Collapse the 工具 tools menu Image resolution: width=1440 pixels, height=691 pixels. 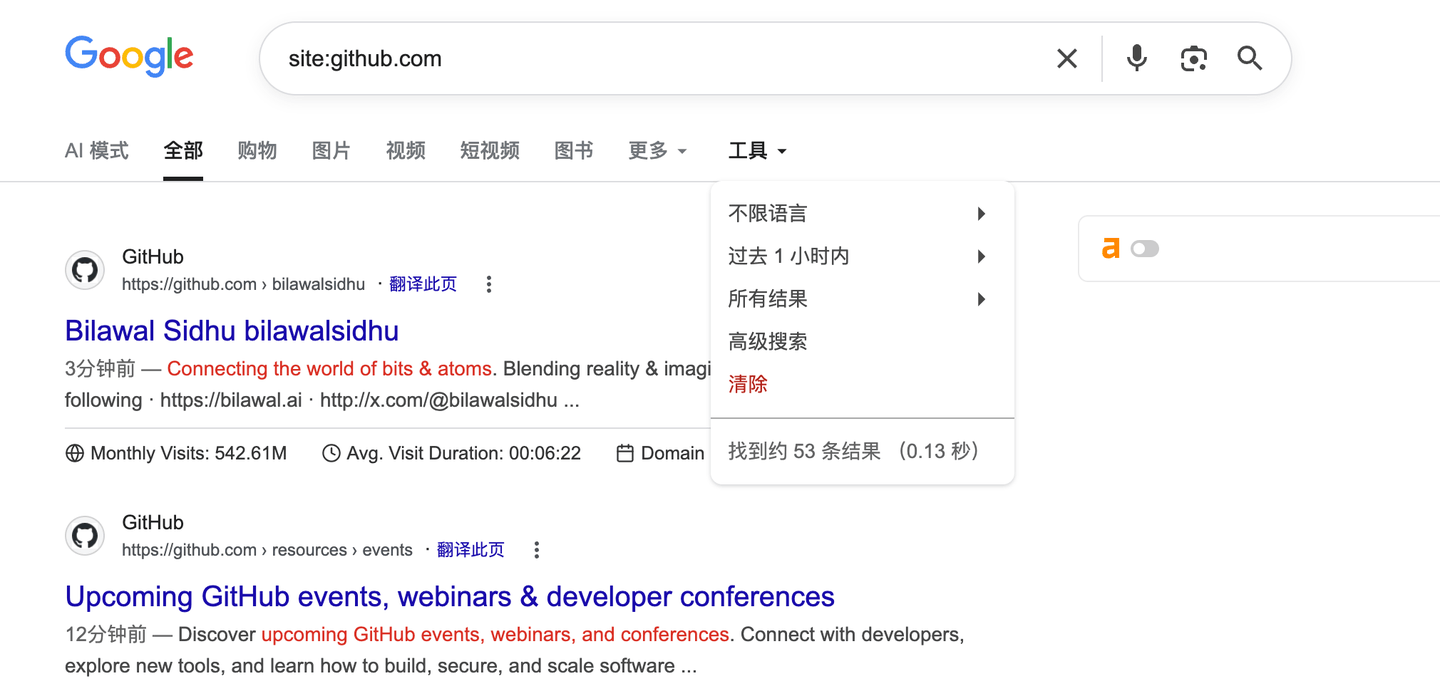[757, 151]
